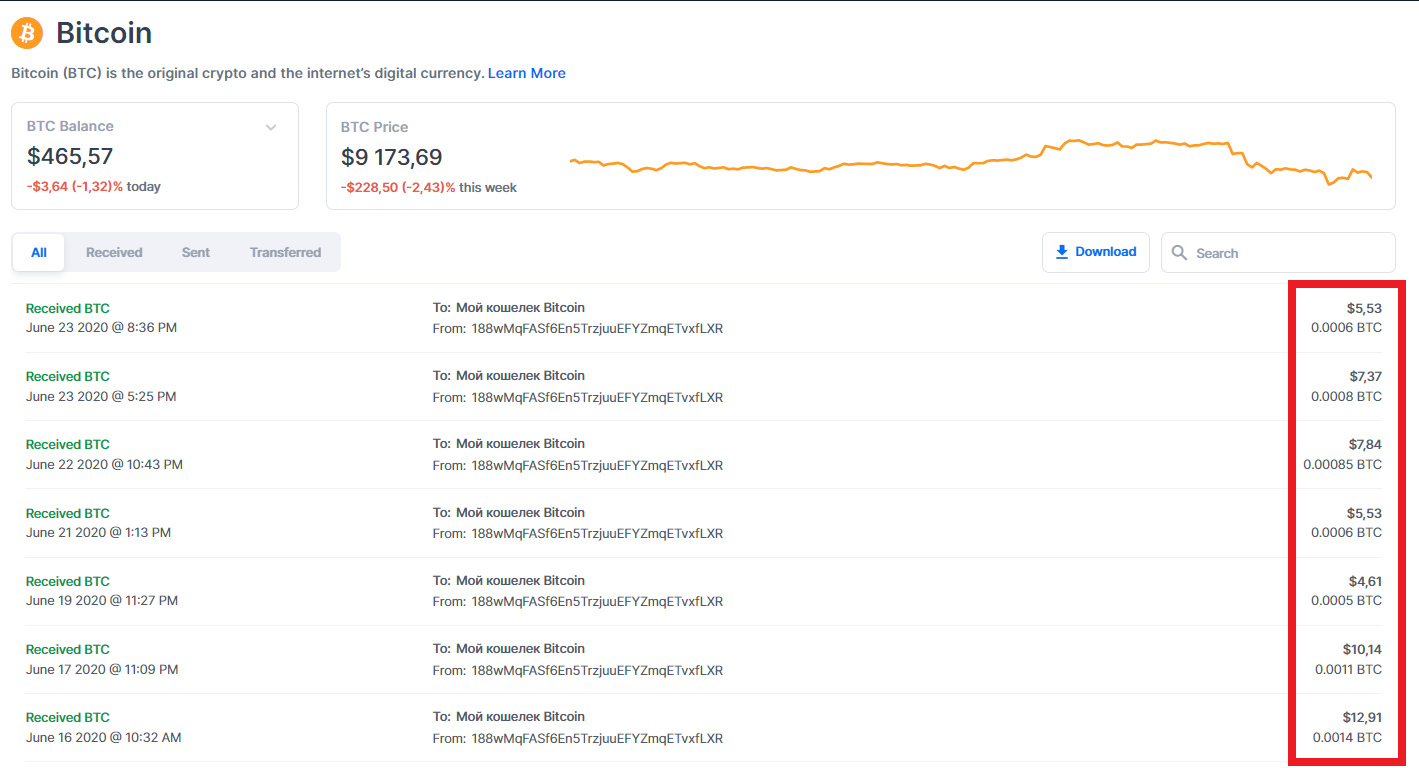Click the Download button
The width and height of the screenshot is (1419, 768).
click(1096, 252)
